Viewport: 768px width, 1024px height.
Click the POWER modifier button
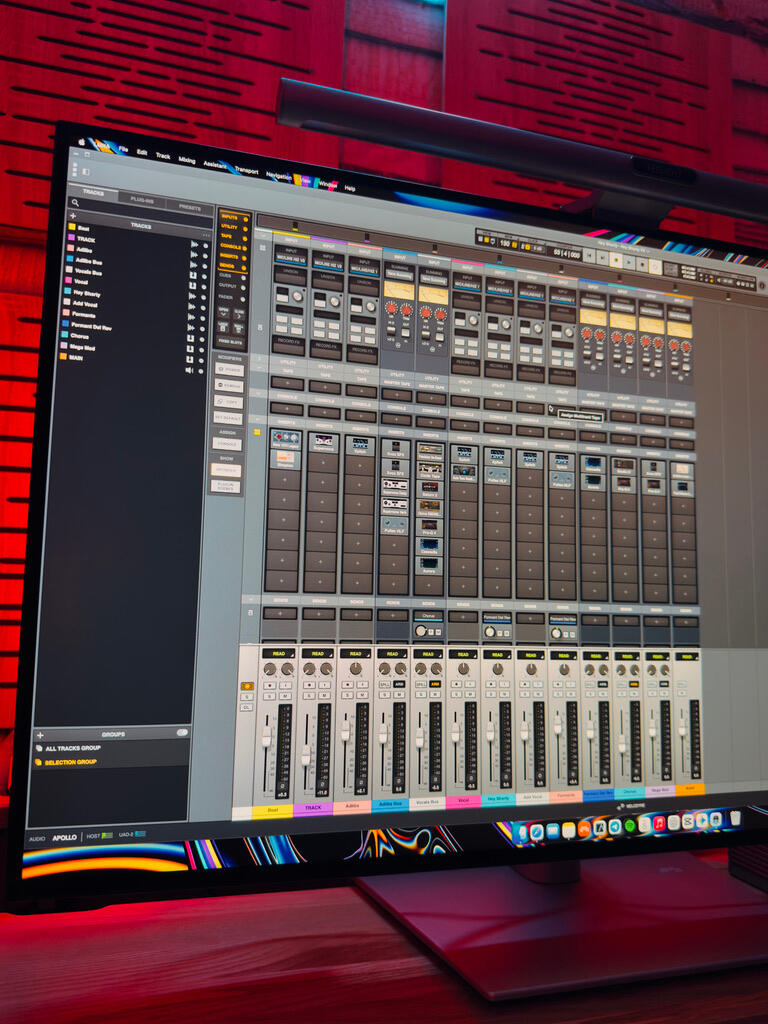[229, 370]
